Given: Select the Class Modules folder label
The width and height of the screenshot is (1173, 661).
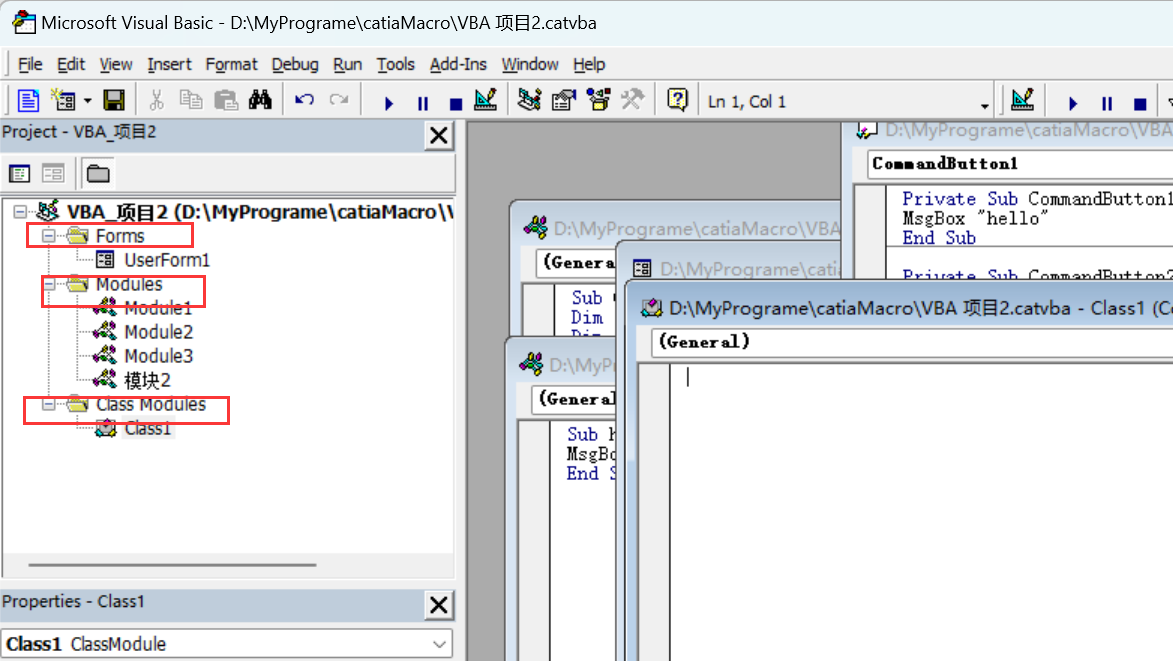Looking at the screenshot, I should pyautogui.click(x=150, y=404).
